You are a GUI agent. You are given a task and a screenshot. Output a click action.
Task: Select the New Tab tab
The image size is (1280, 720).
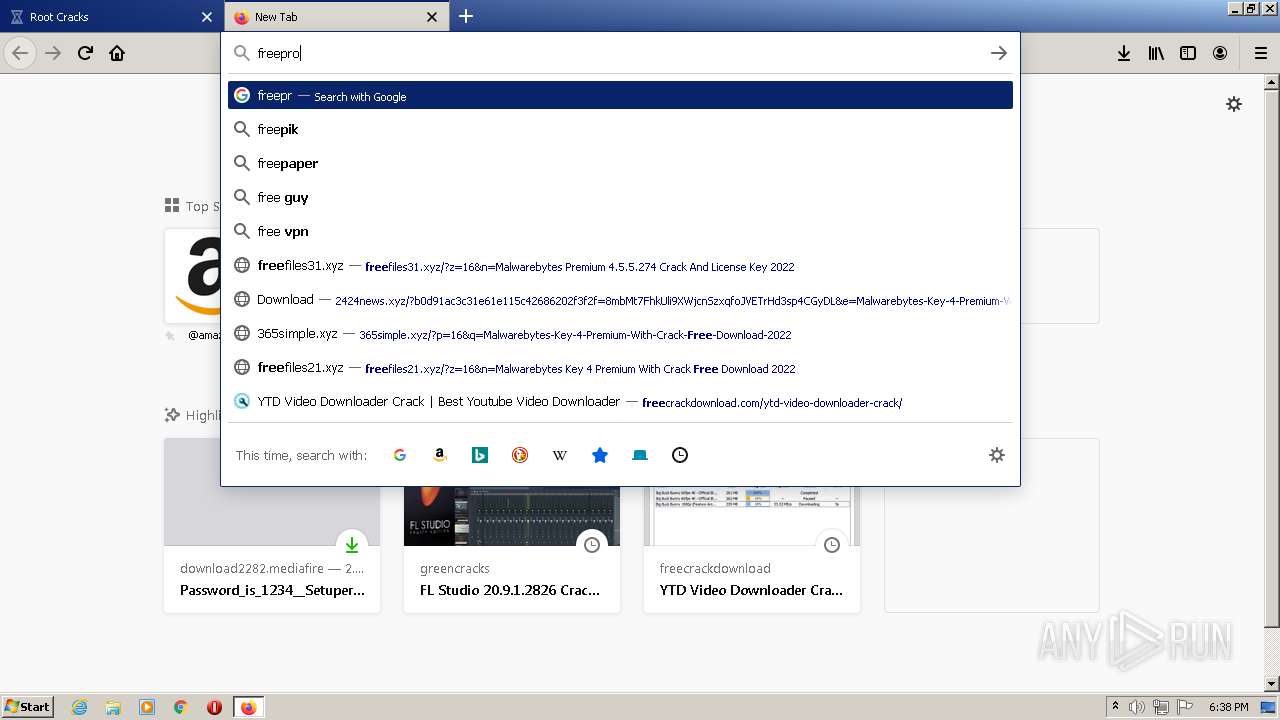click(x=337, y=16)
